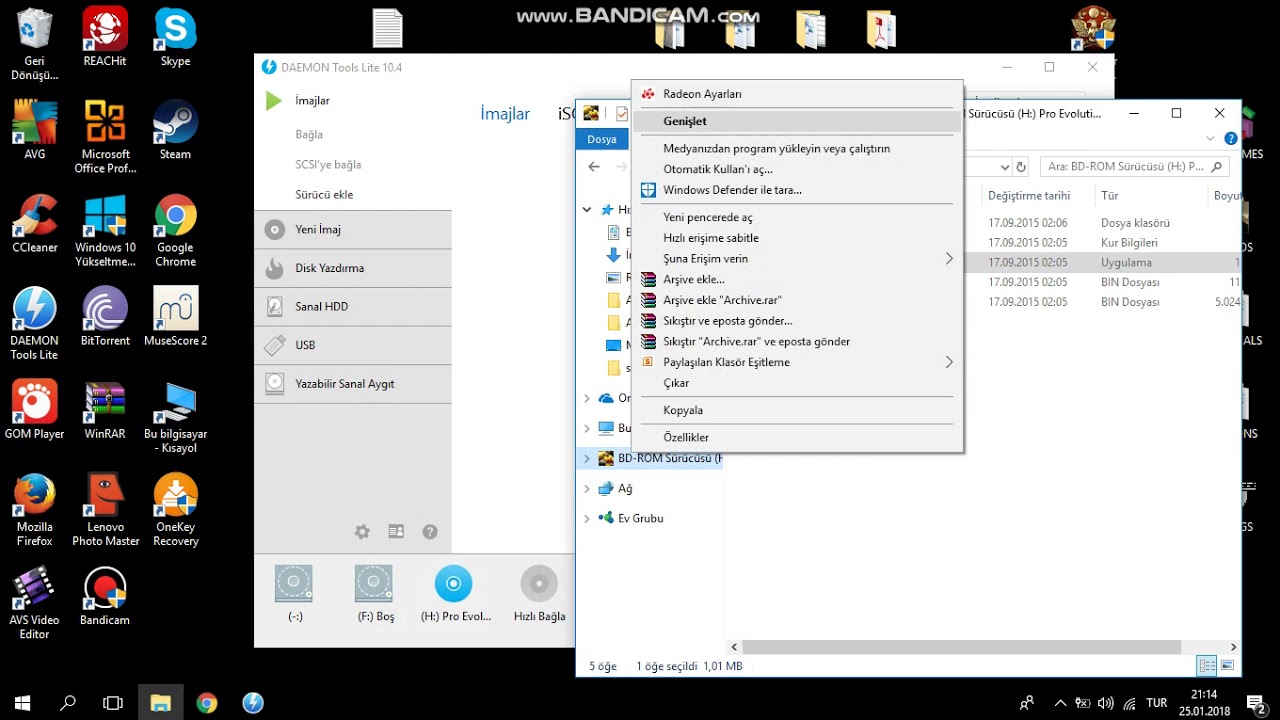Viewport: 1280px width, 720px height.
Task: Click Özellikler in the context menu
Action: [798, 437]
